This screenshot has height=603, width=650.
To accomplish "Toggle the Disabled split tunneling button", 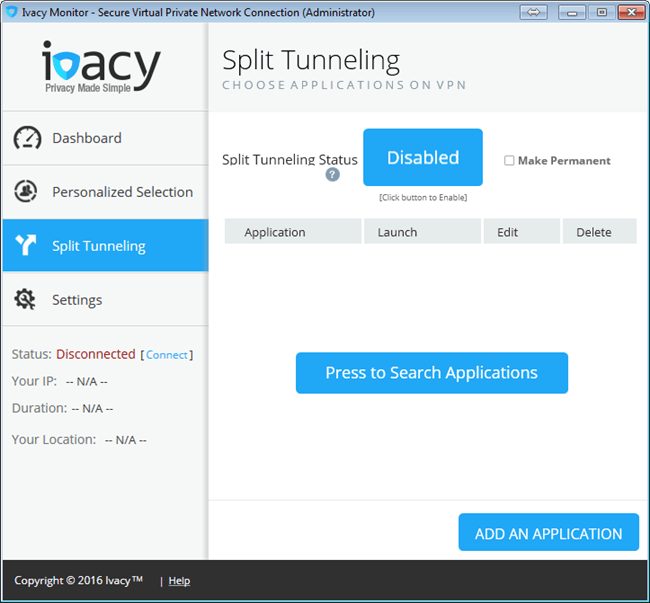I will tap(423, 157).
